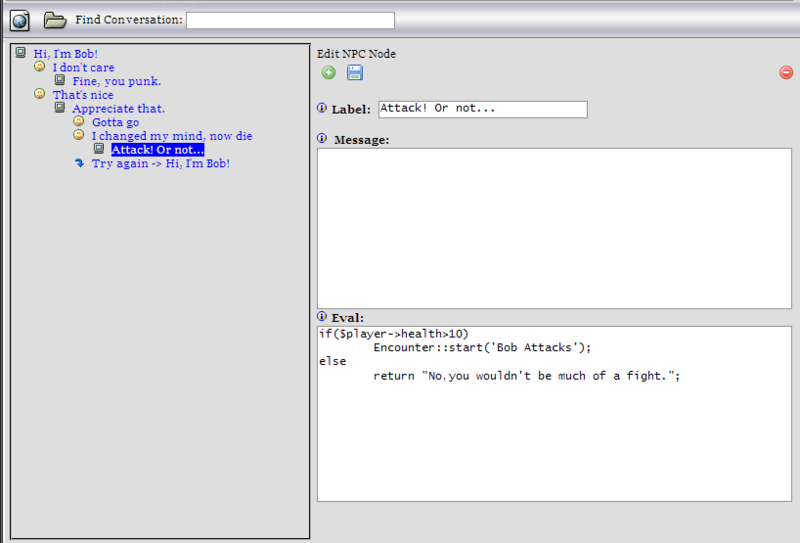Image resolution: width=800 pixels, height=543 pixels.
Task: Follow the 'Try again -> Hi, I'm Bob!' link
Action: tap(160, 163)
